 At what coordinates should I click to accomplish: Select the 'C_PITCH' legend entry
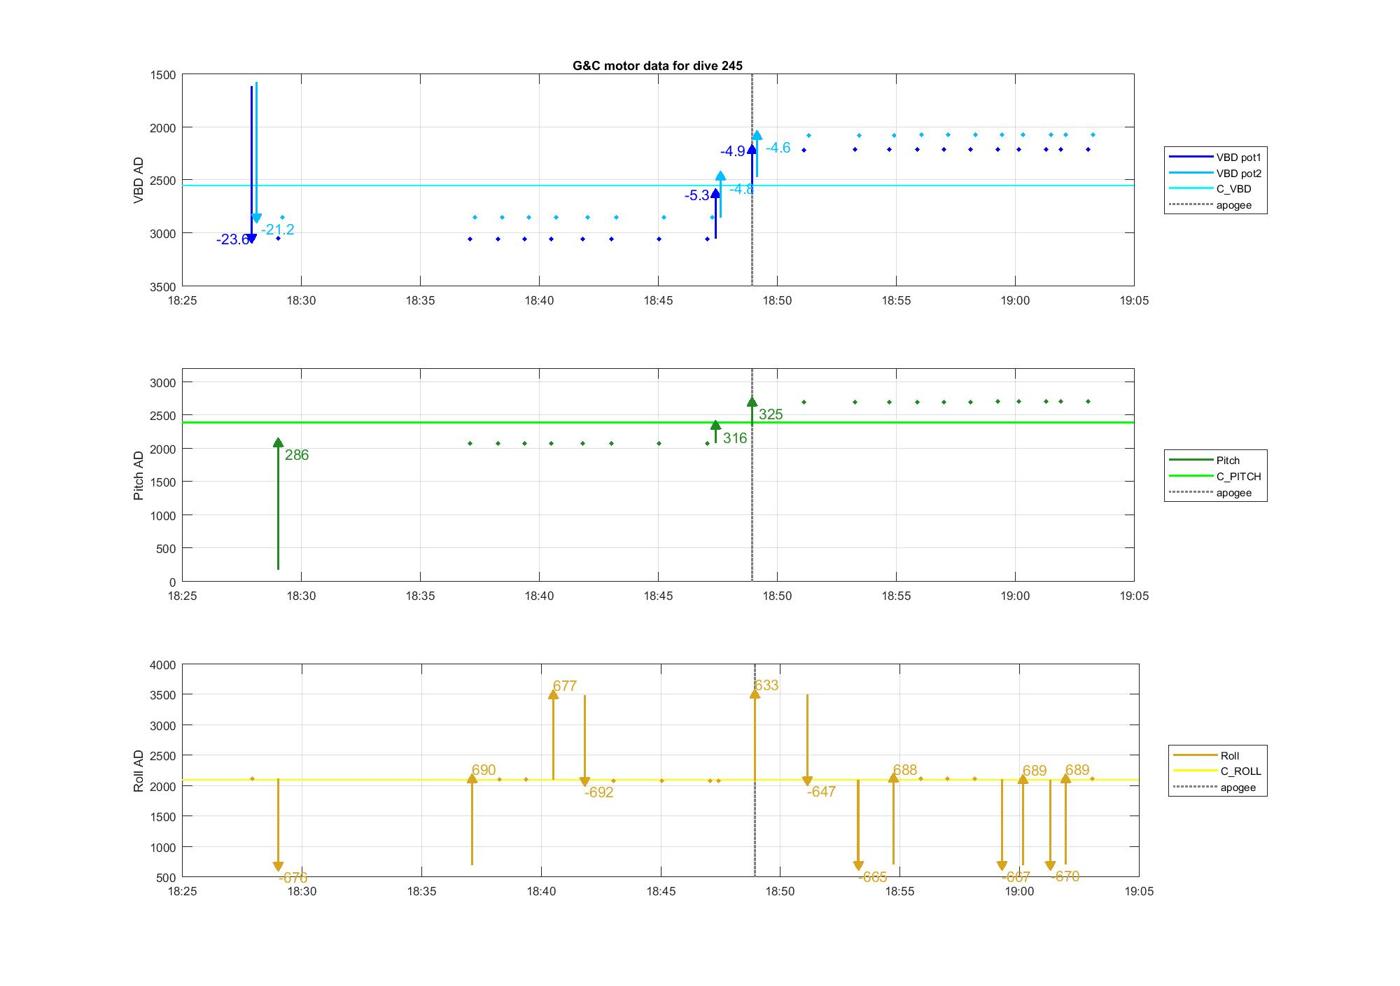click(1216, 476)
